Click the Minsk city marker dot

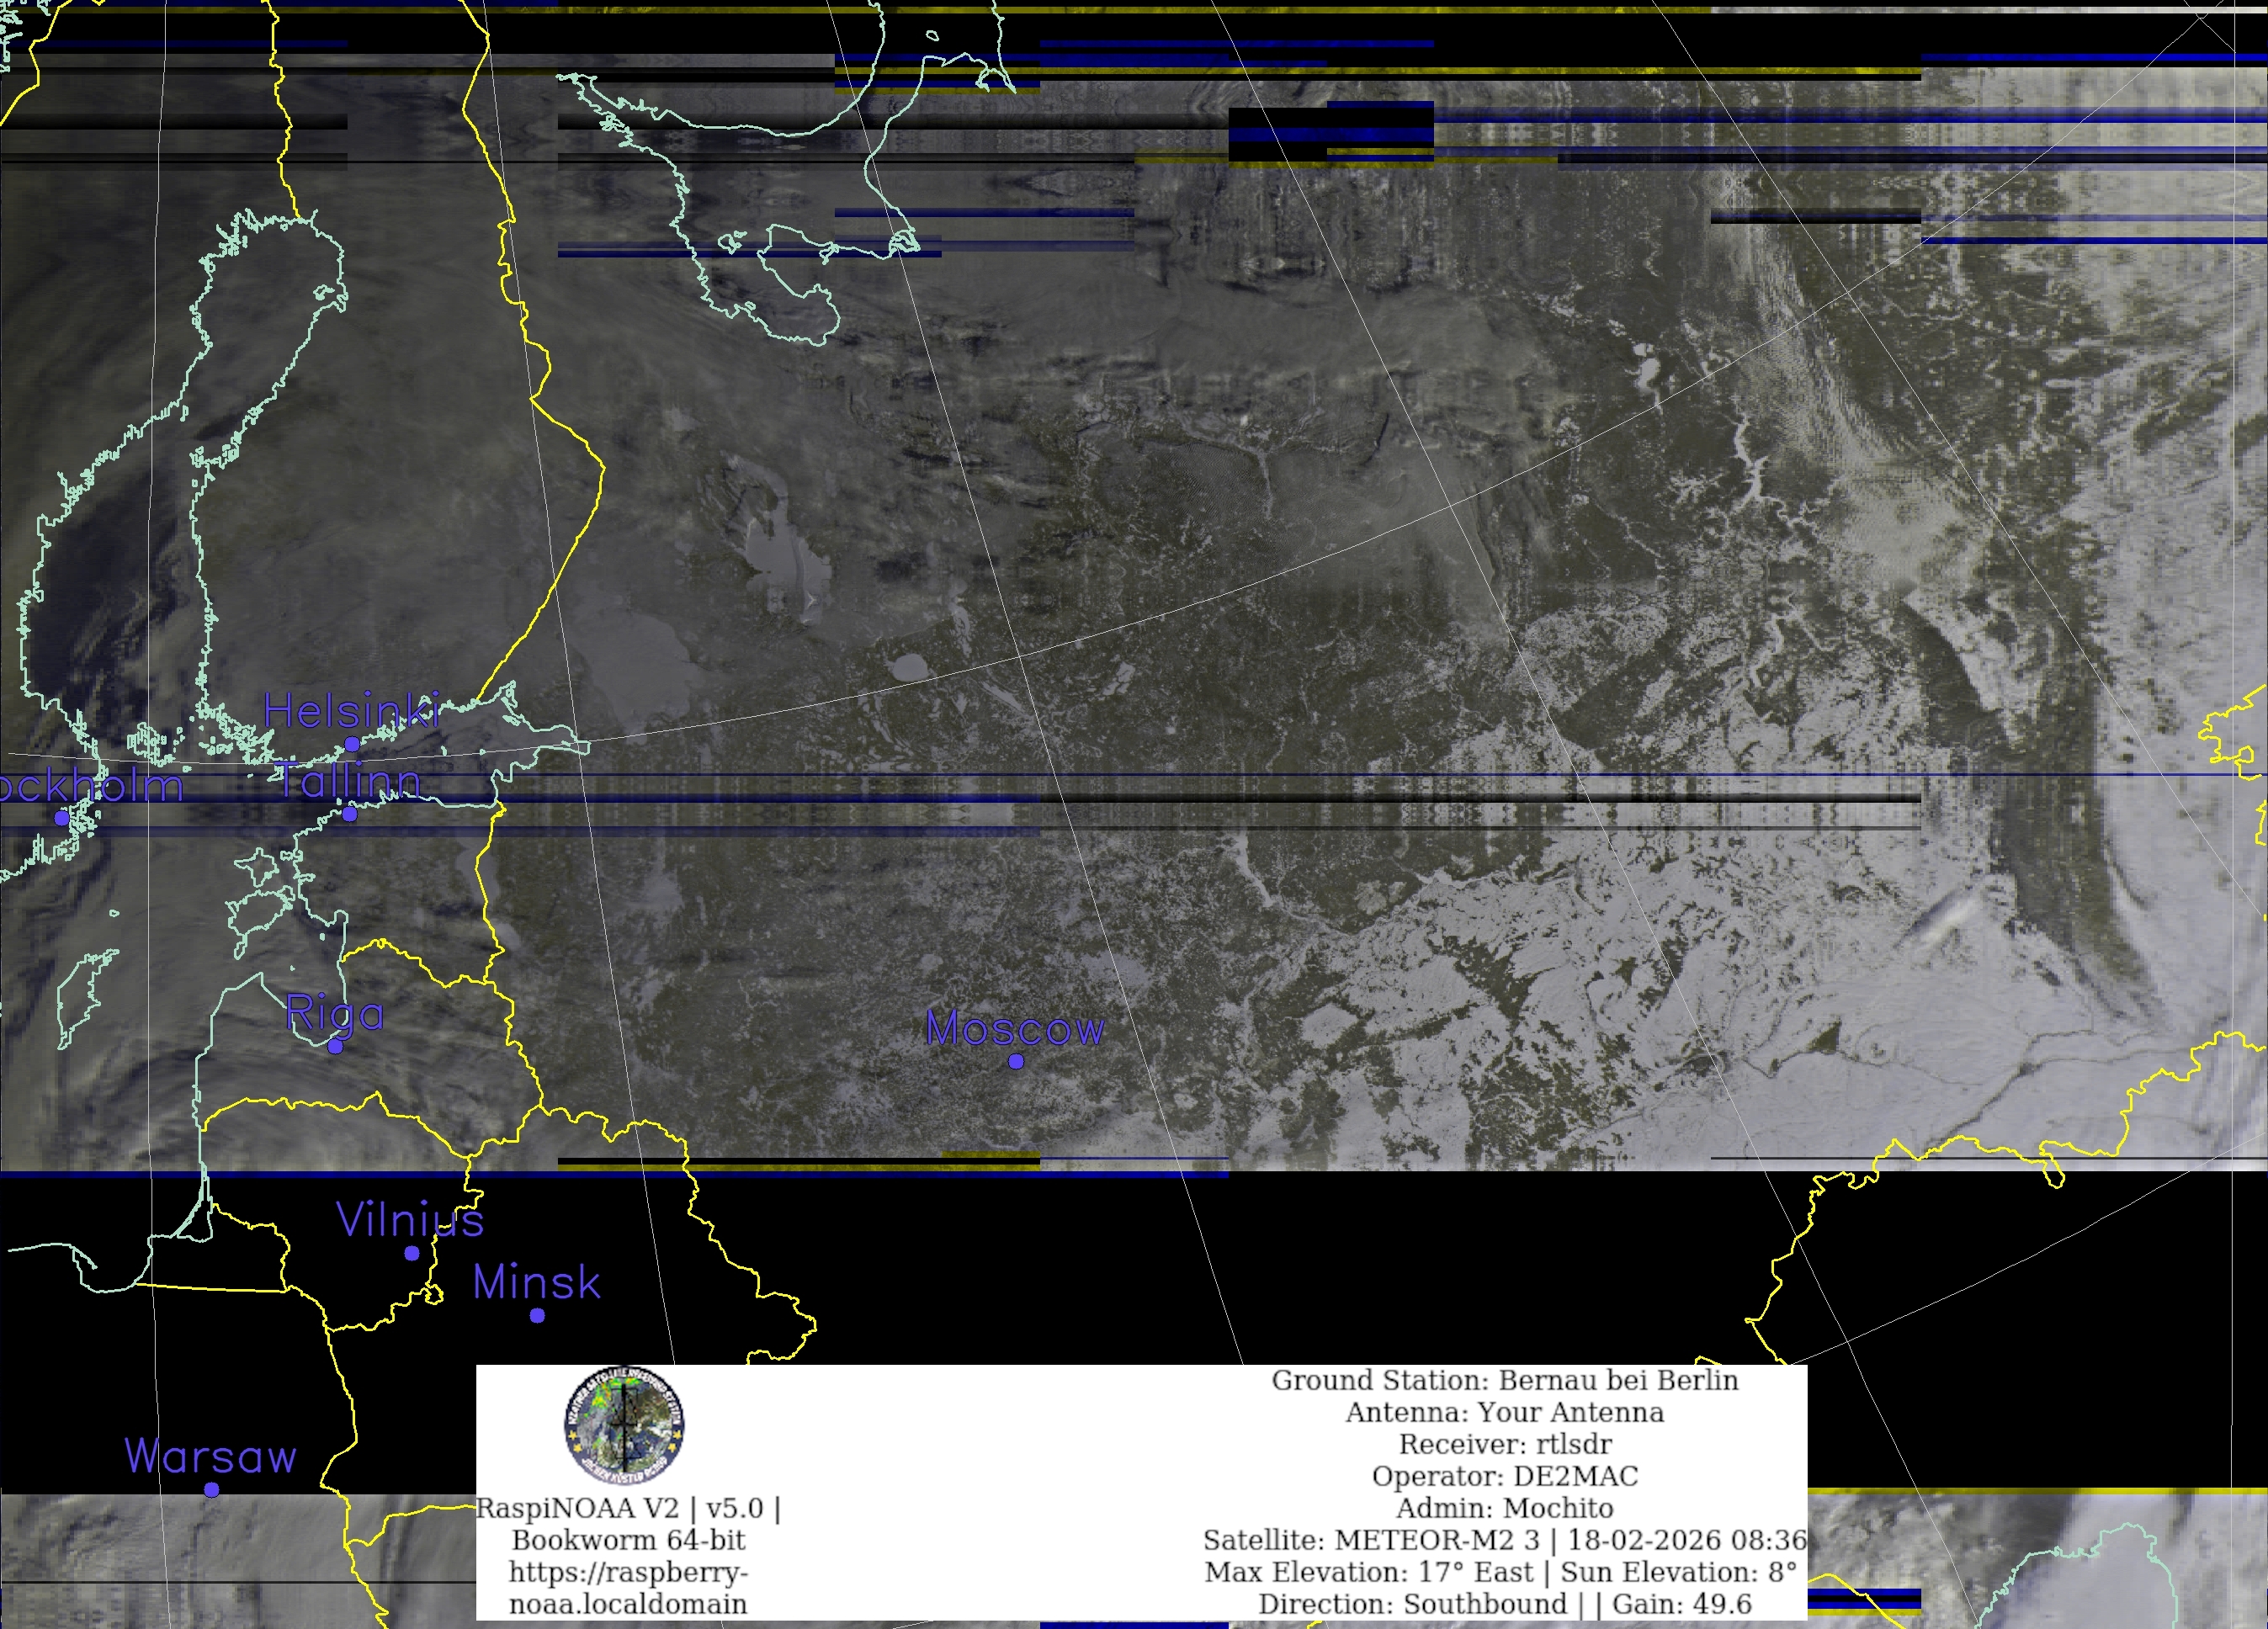point(537,1316)
